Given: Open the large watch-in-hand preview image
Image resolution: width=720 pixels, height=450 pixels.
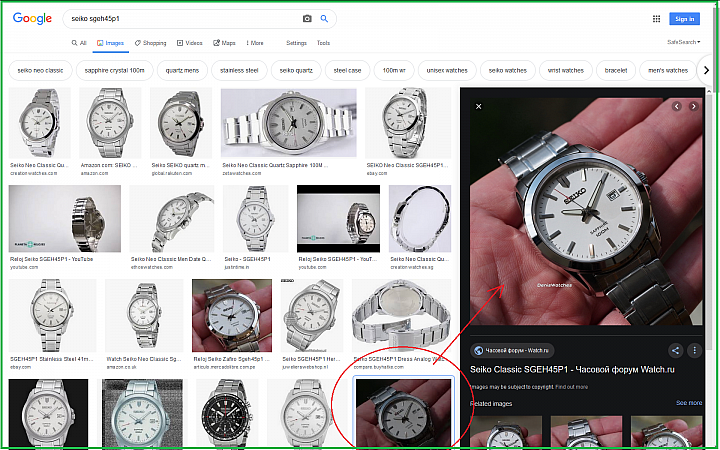Looking at the screenshot, I should pyautogui.click(x=586, y=212).
